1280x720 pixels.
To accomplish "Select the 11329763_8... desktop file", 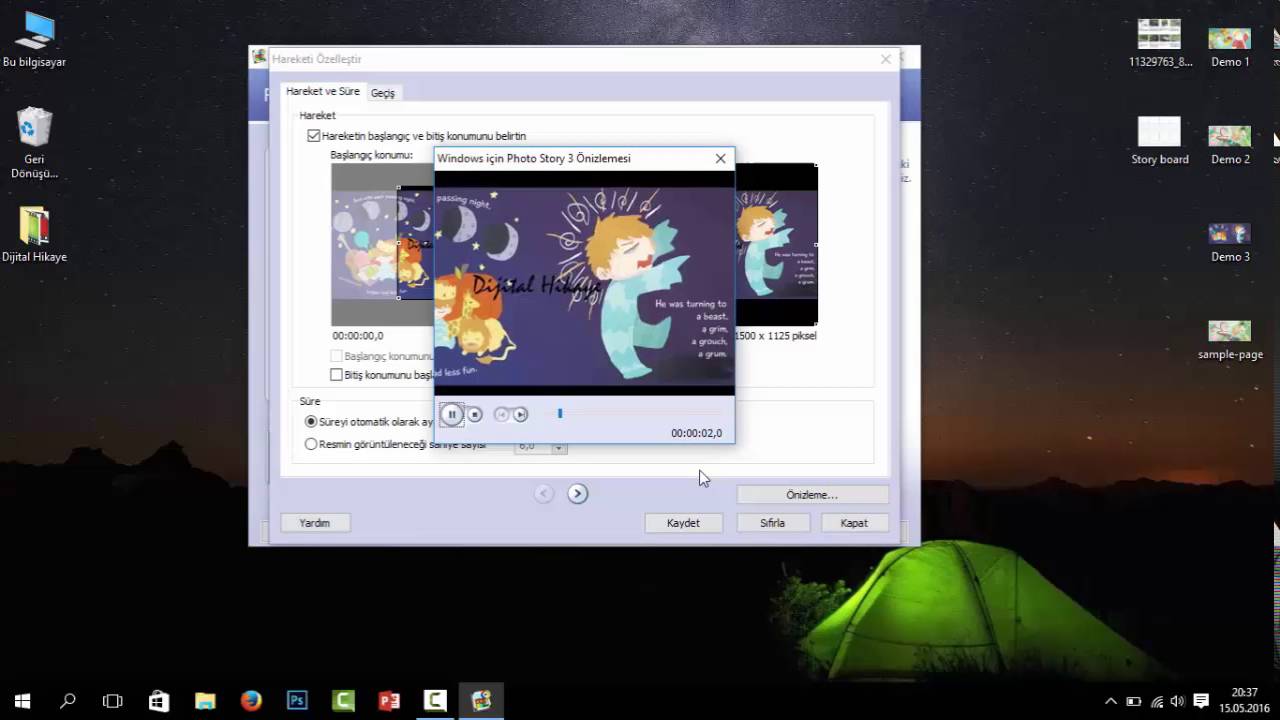I will tap(1160, 44).
